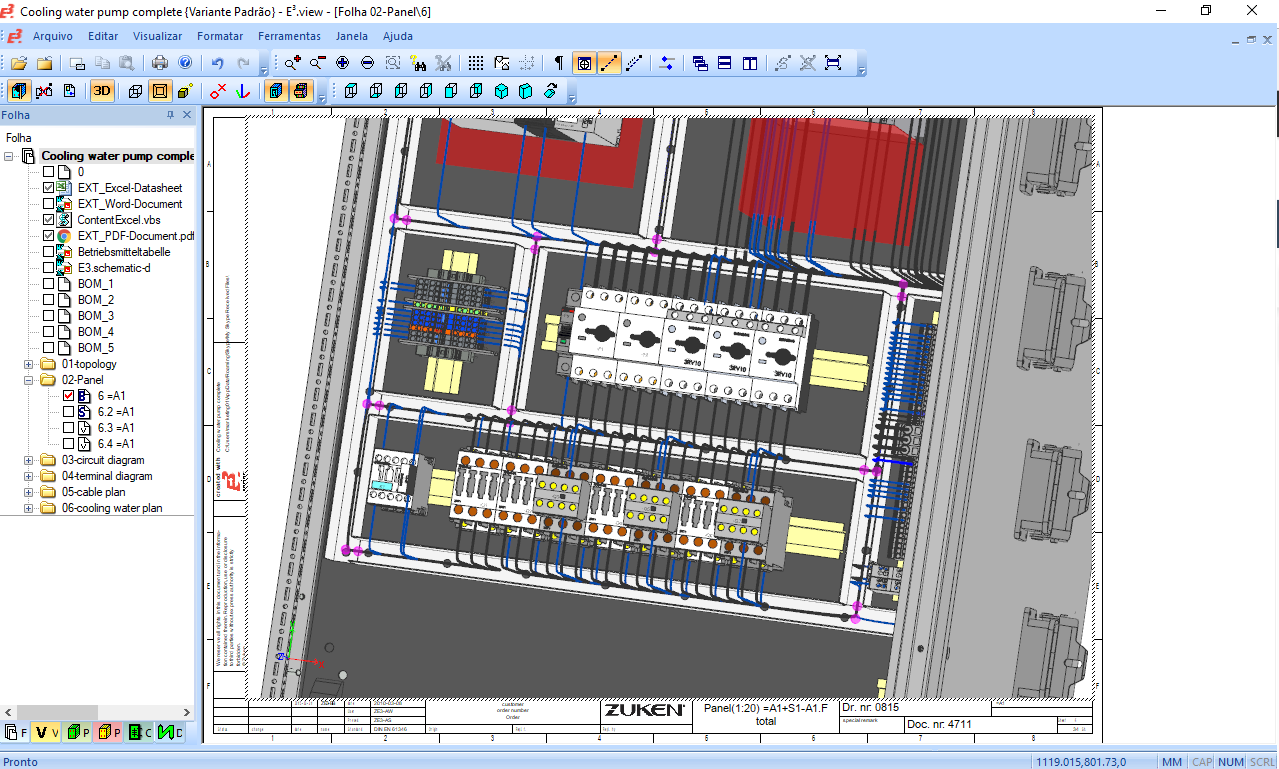Click the Undo arrow icon
Image resolution: width=1279 pixels, height=769 pixels.
click(x=217, y=62)
